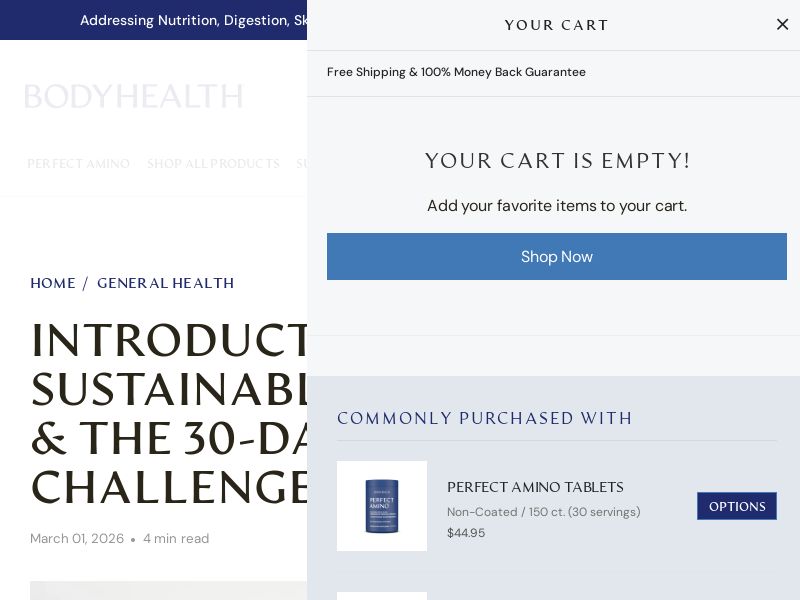The height and width of the screenshot is (600, 800).
Task: Go to the Home breadcrumb link
Action: tap(53, 284)
